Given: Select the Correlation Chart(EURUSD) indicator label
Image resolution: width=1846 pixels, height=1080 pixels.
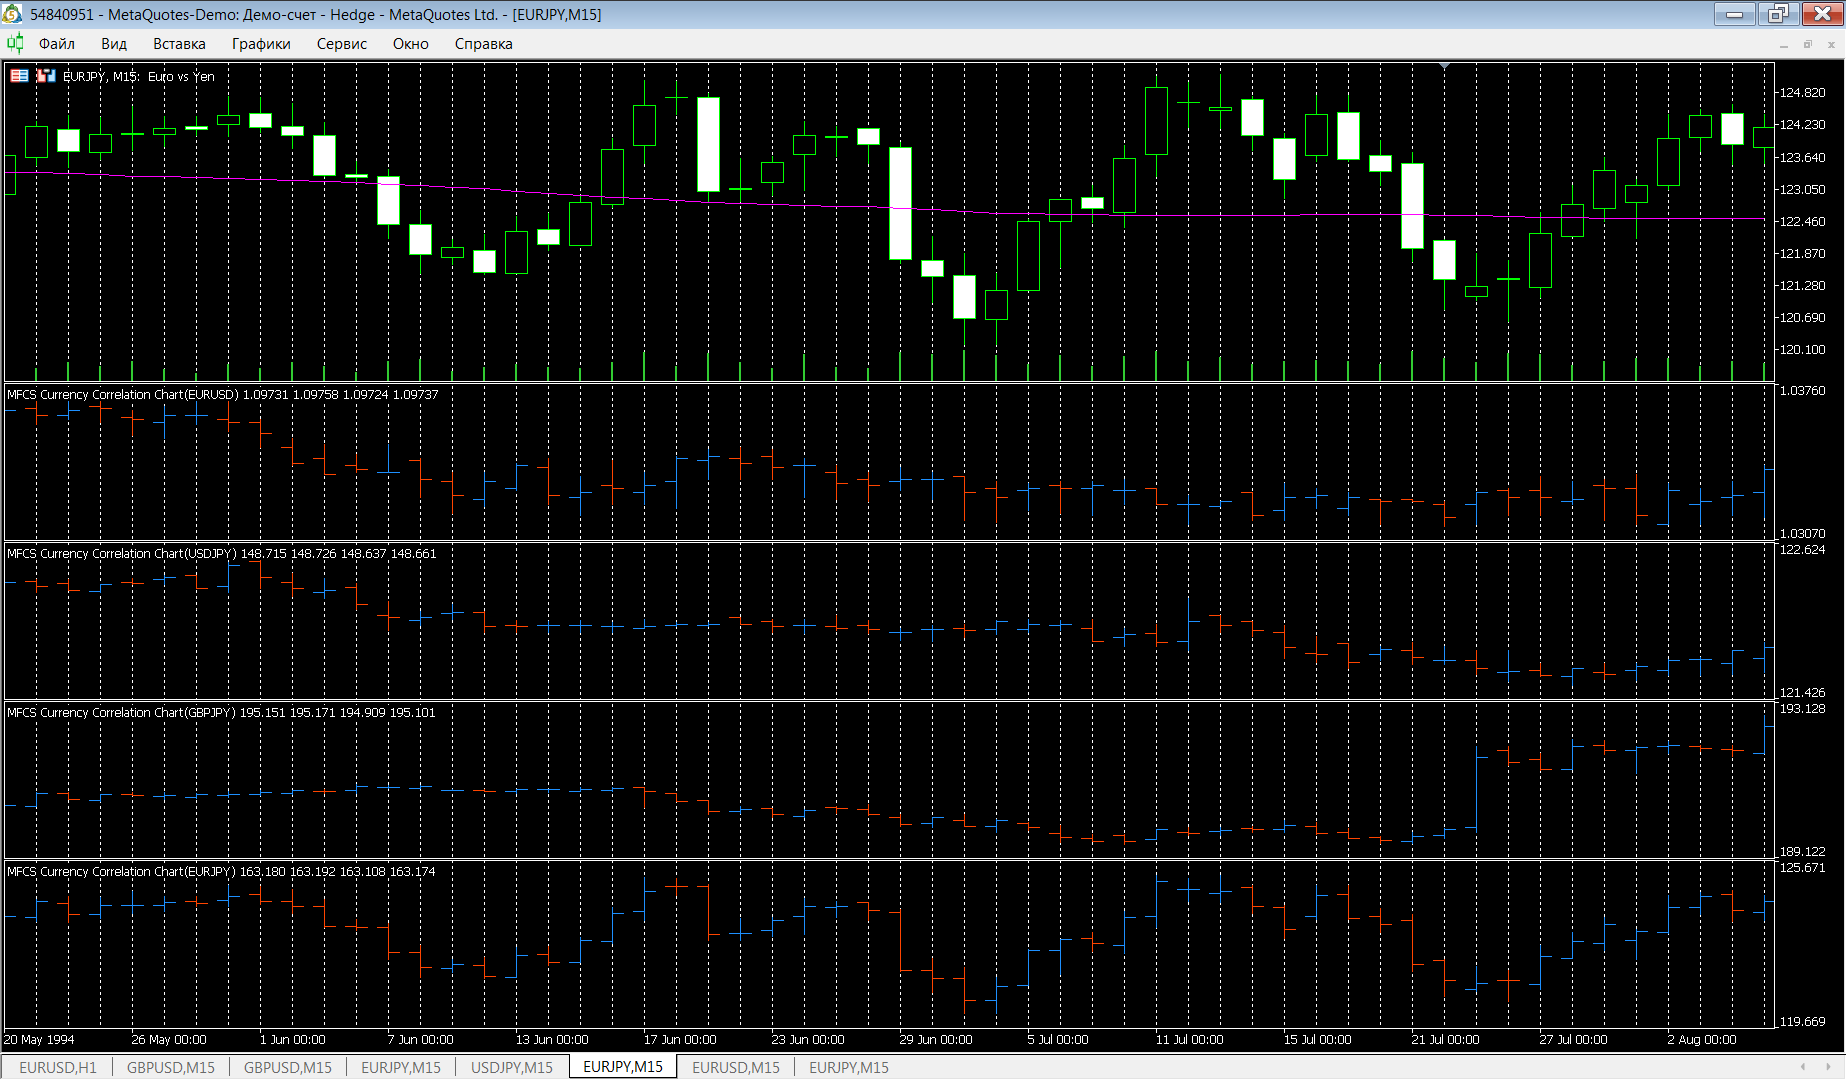Looking at the screenshot, I should [222, 394].
